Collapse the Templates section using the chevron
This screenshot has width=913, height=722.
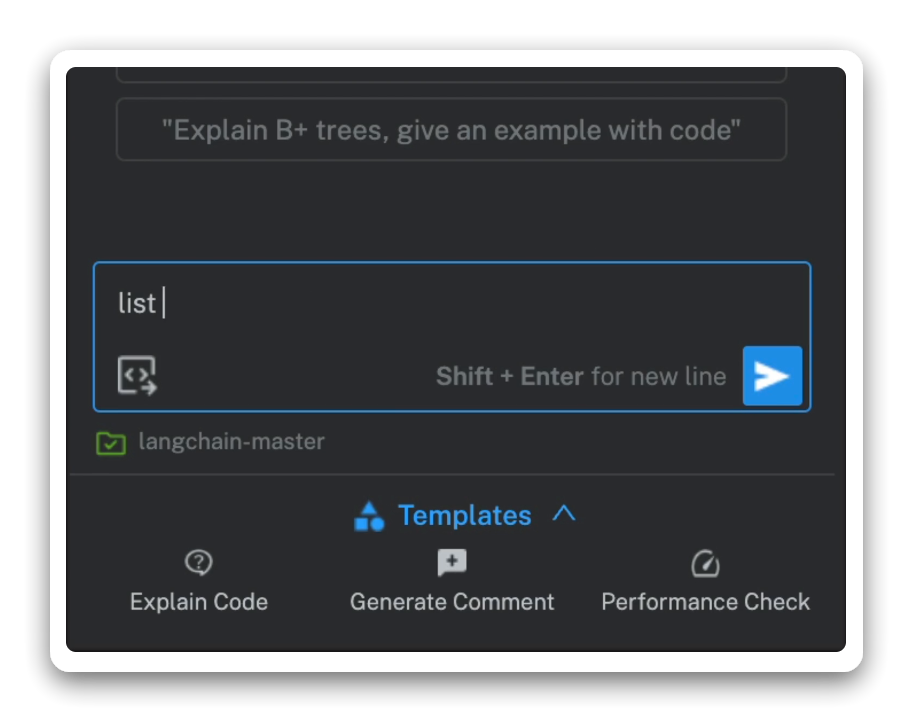click(x=564, y=514)
